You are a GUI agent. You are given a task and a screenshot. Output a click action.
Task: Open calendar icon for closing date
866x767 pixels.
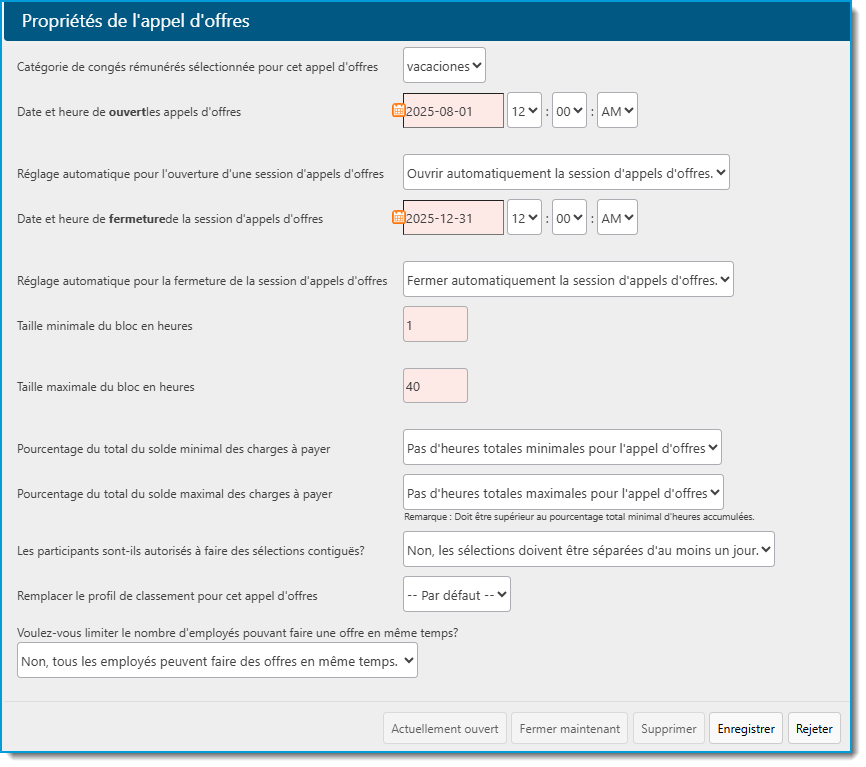pos(398,218)
